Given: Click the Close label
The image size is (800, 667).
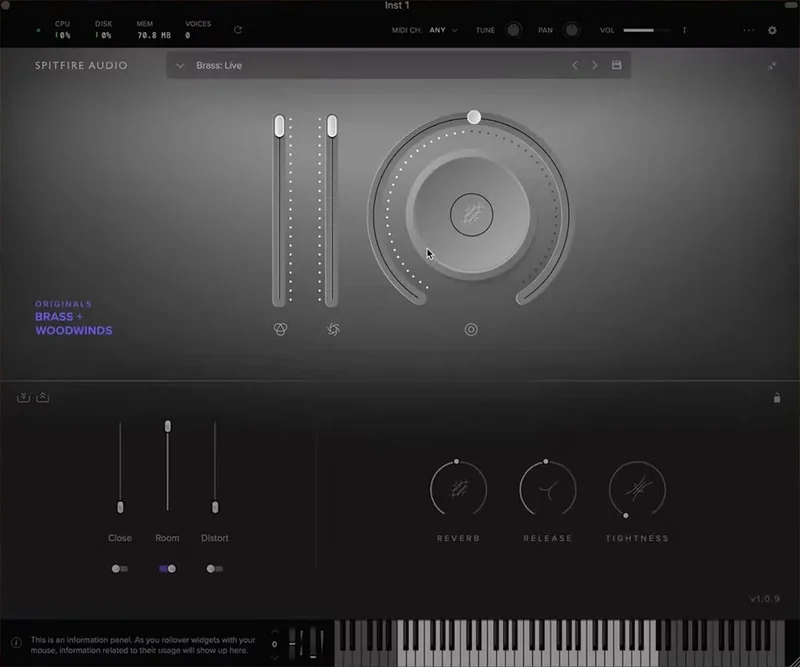Looking at the screenshot, I should coord(120,538).
